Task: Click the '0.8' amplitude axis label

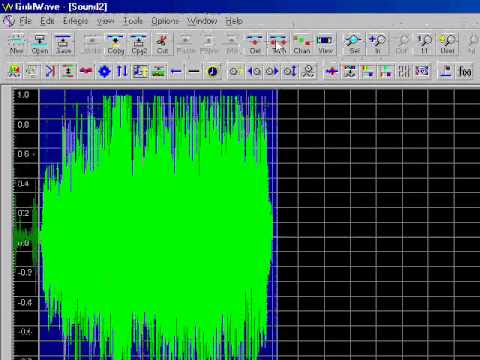Action: 23,125
